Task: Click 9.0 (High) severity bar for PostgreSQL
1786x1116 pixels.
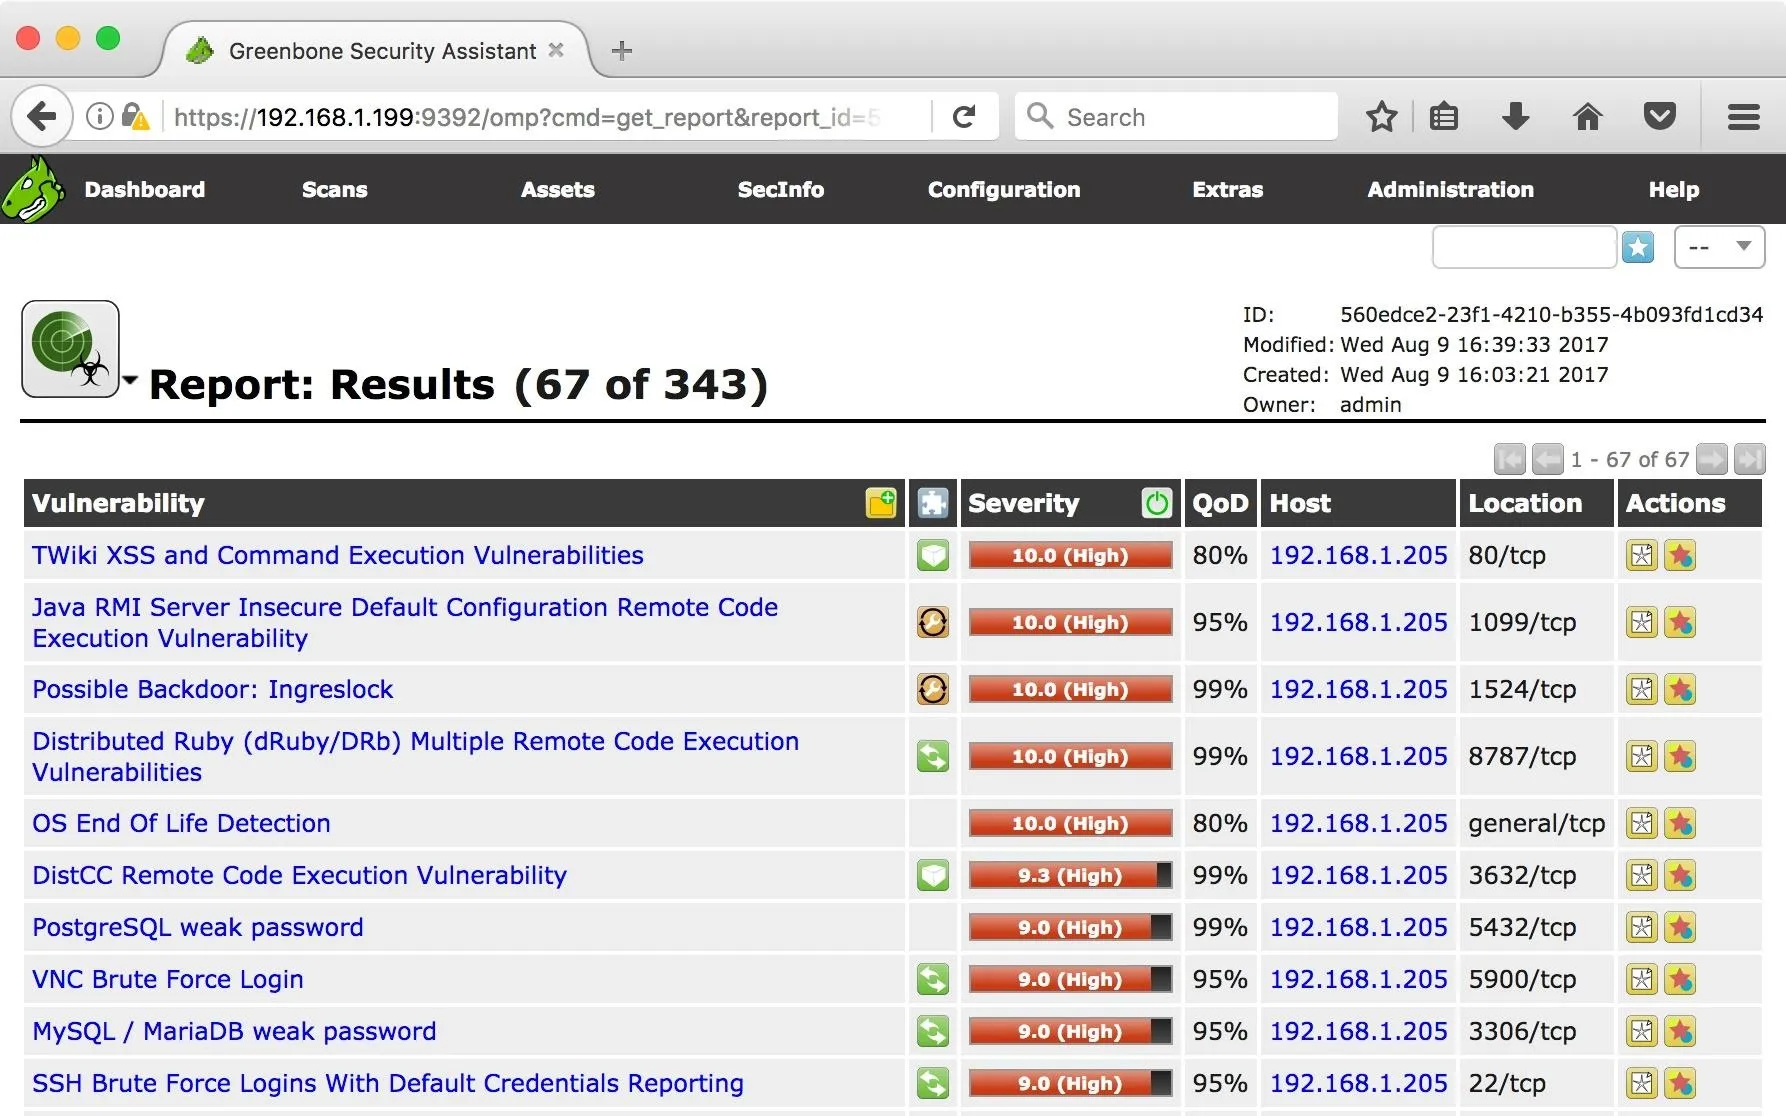Action: pos(1070,927)
